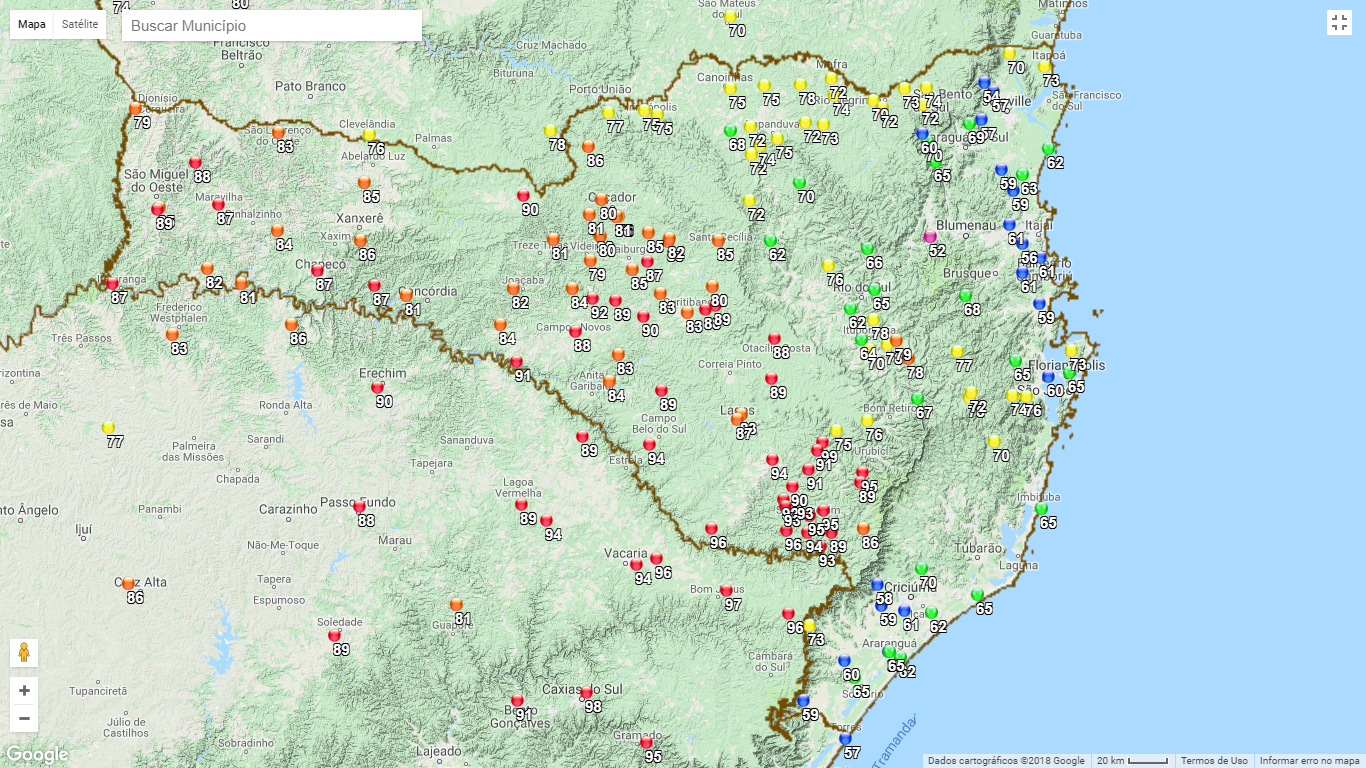Click Informar erro no mapa link
The height and width of the screenshot is (768, 1366).
pyautogui.click(x=1309, y=761)
